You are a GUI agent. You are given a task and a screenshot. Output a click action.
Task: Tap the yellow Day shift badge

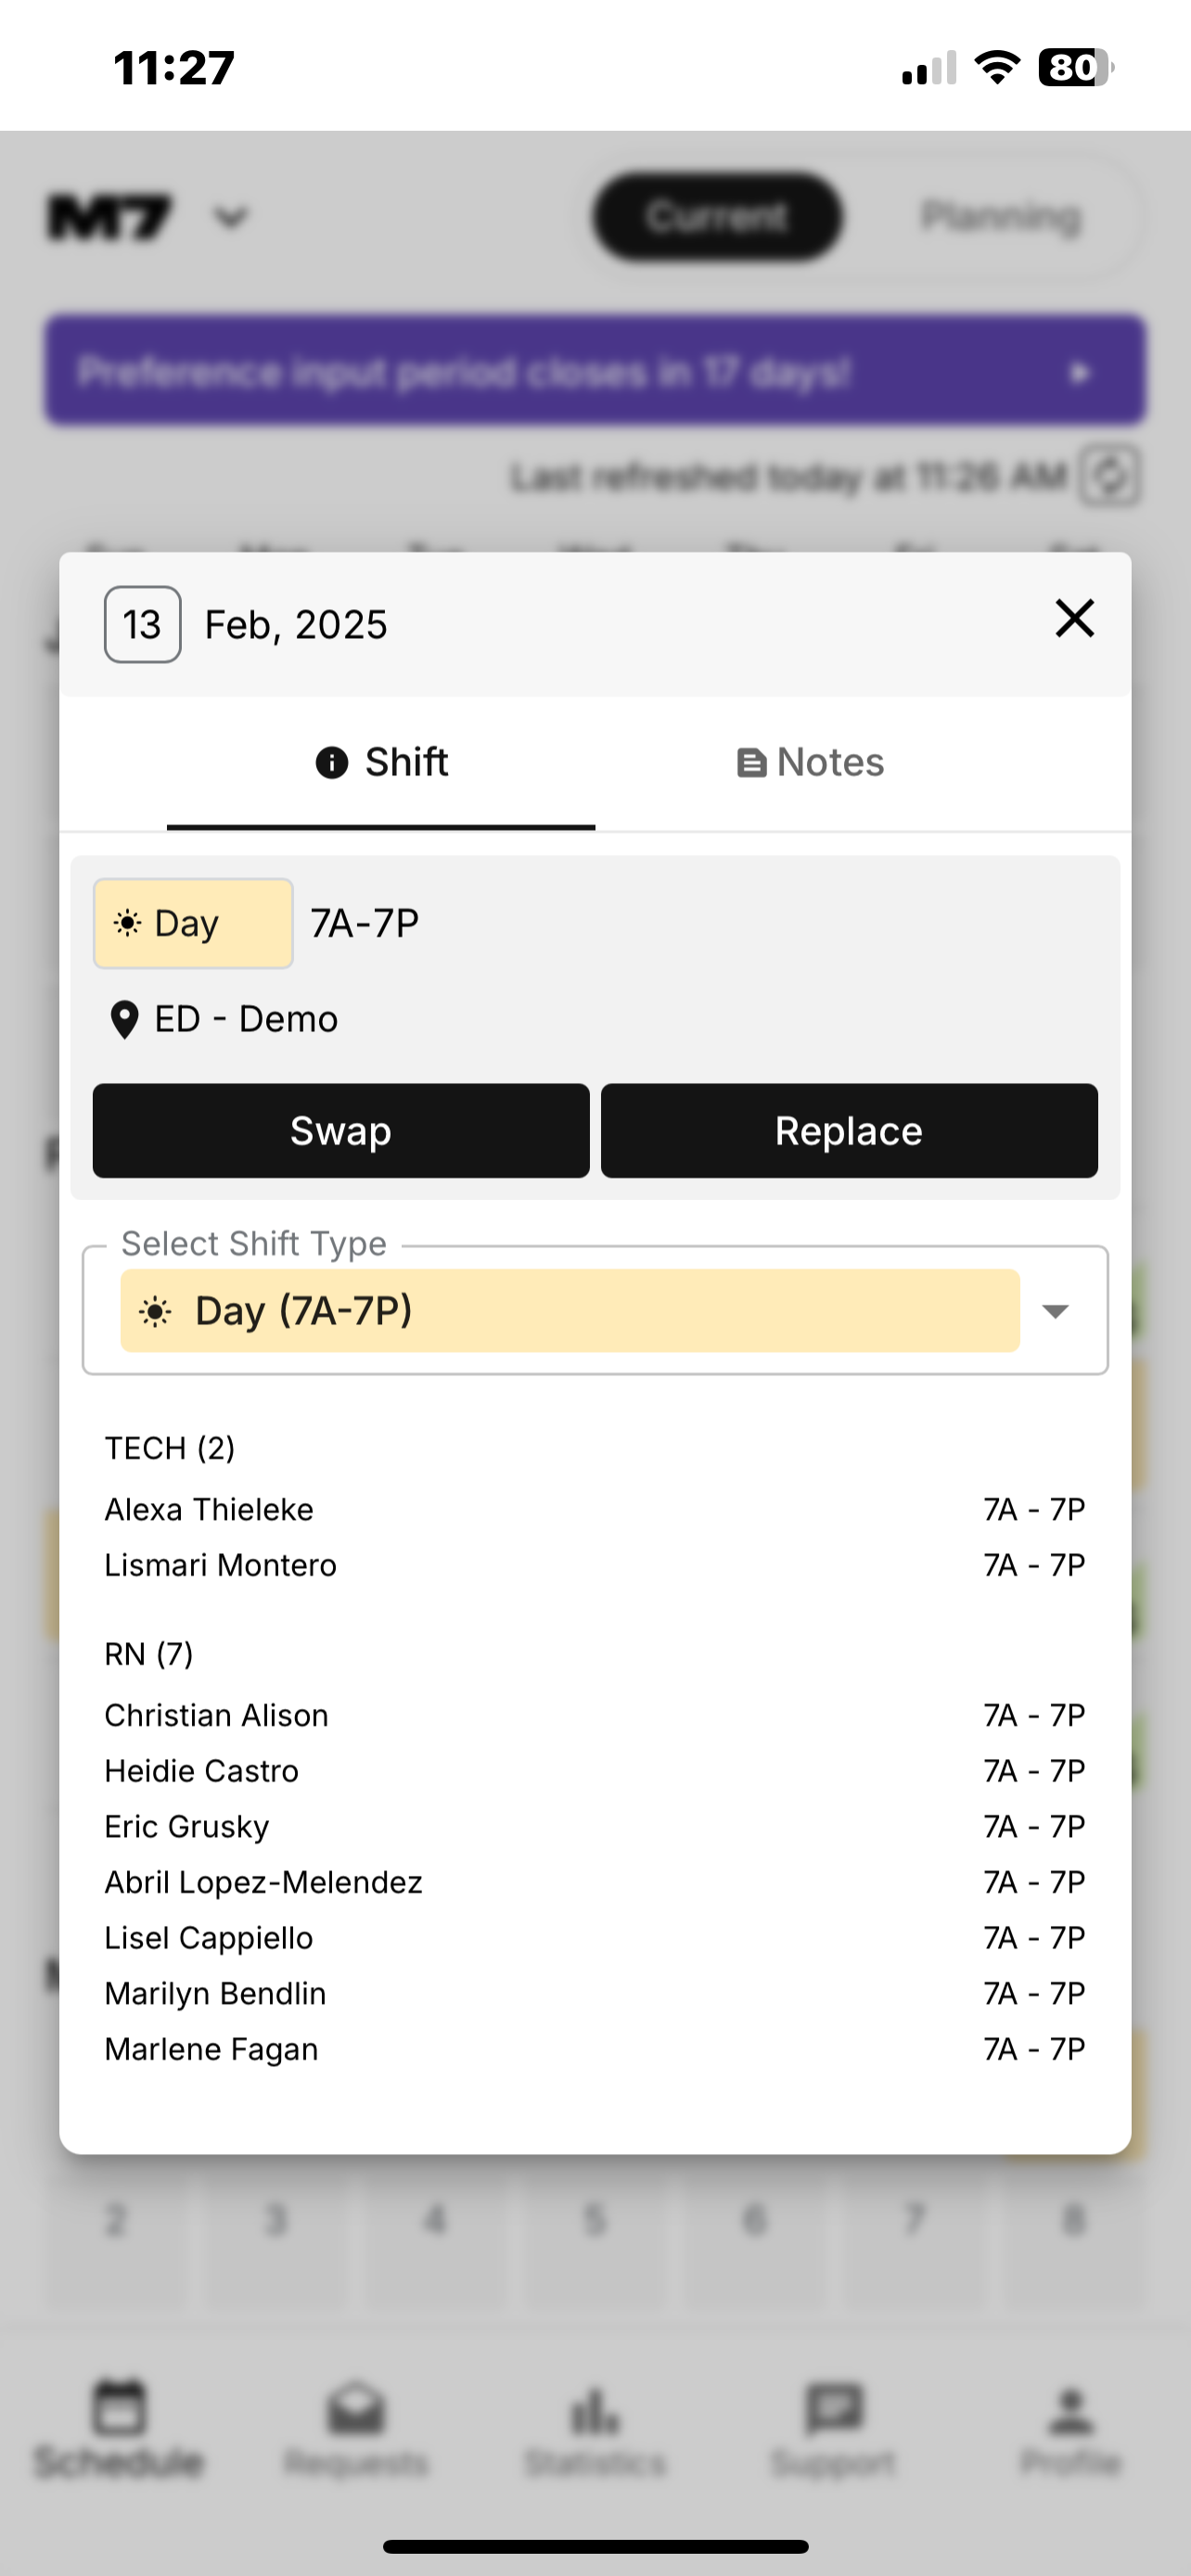click(193, 923)
